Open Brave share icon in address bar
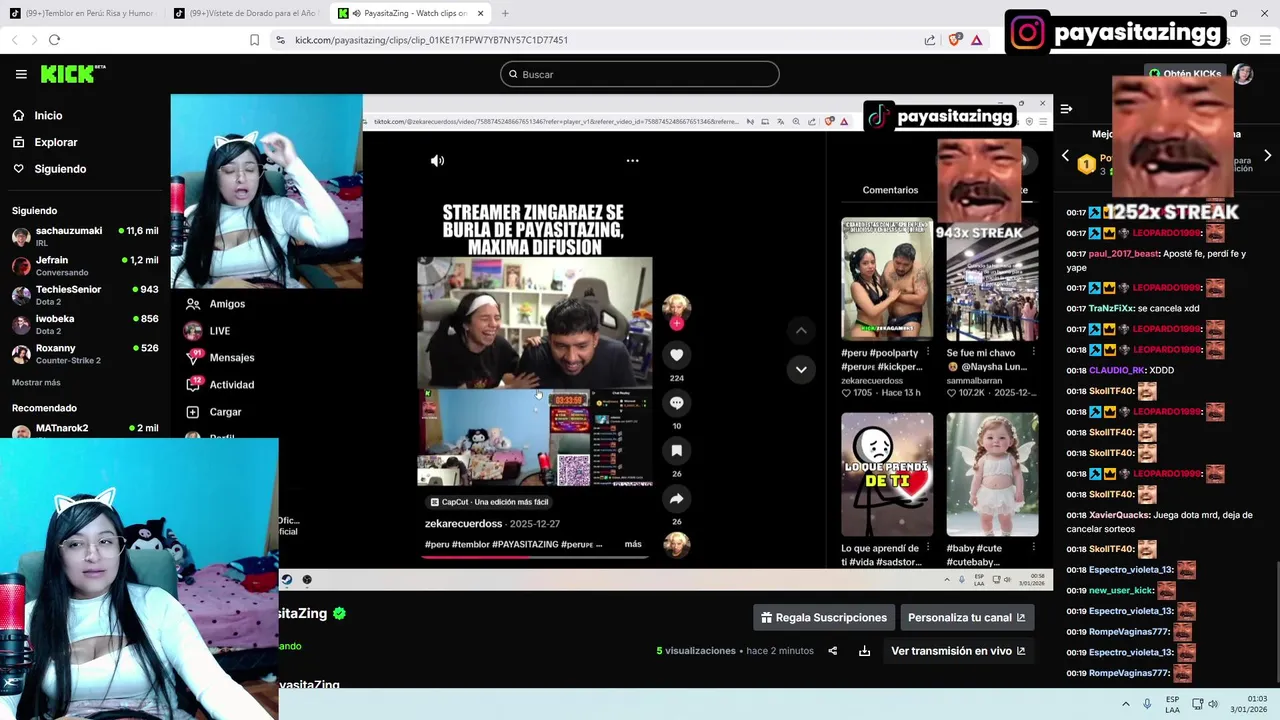 (930, 40)
